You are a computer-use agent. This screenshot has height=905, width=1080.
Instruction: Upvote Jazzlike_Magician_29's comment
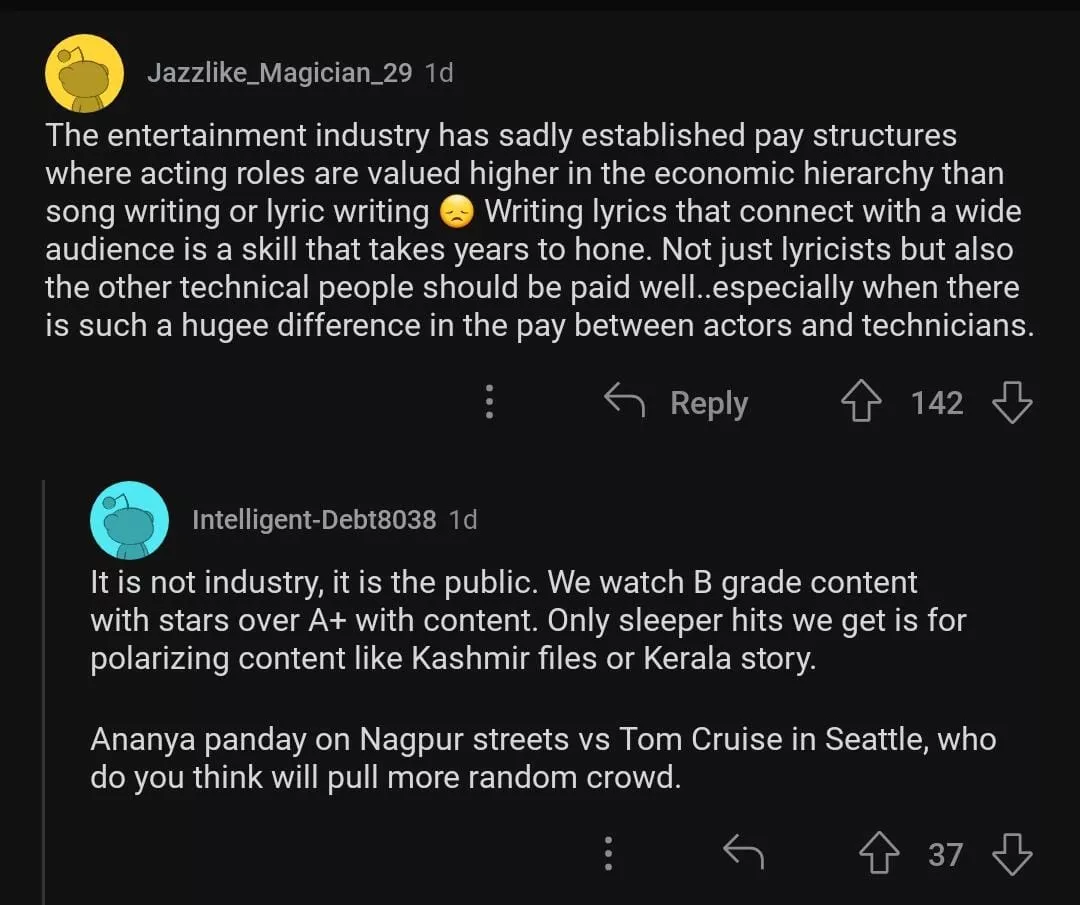pyautogui.click(x=861, y=403)
